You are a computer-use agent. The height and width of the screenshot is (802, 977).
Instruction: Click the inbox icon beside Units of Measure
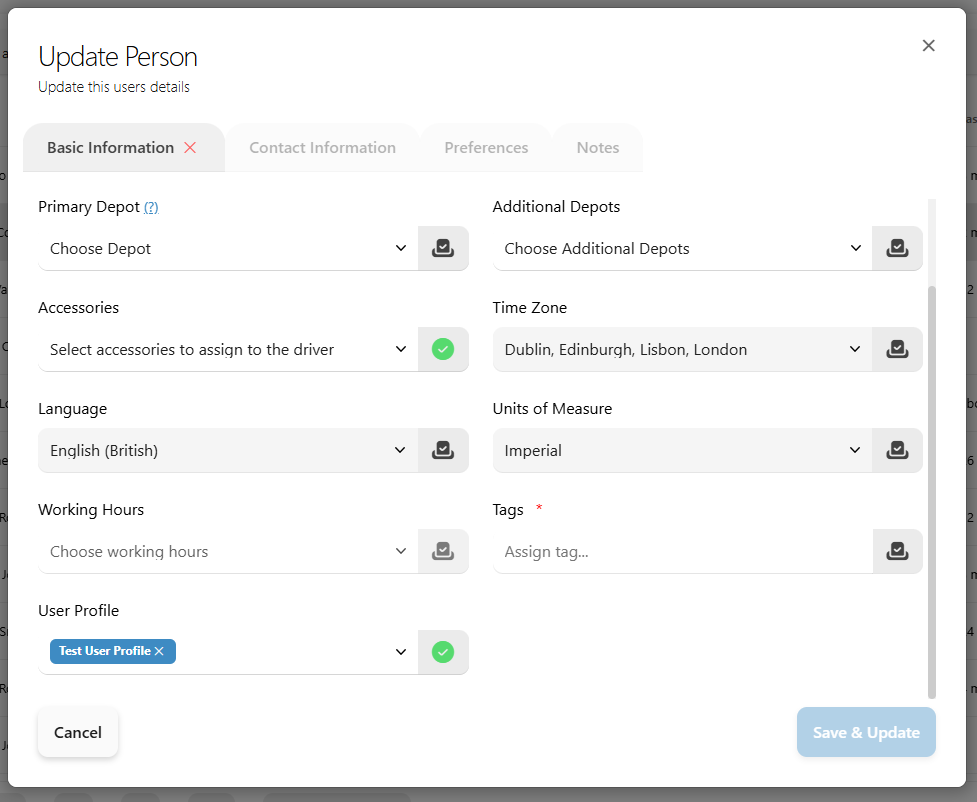(897, 450)
